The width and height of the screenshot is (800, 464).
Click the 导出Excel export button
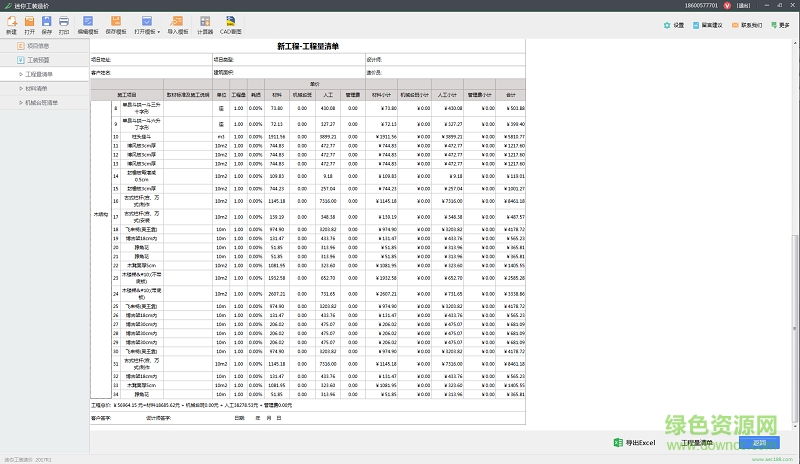634,442
